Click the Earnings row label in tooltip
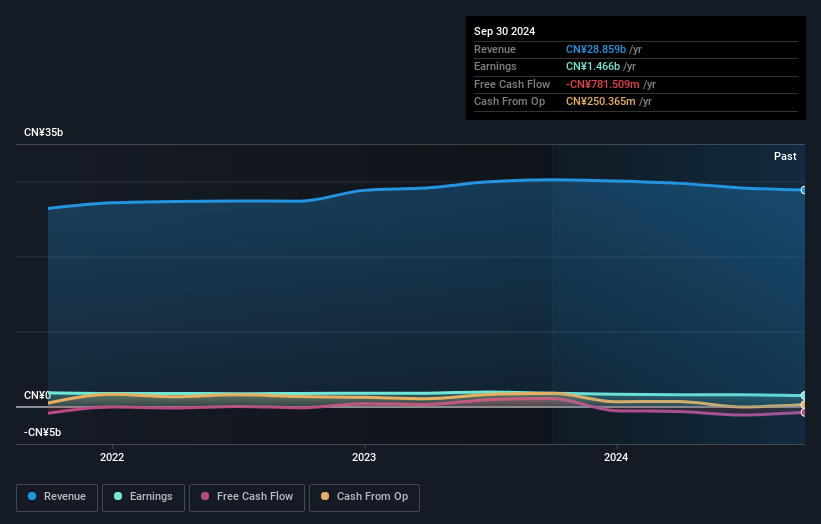Screen dimensions: 821x524 (x=495, y=66)
